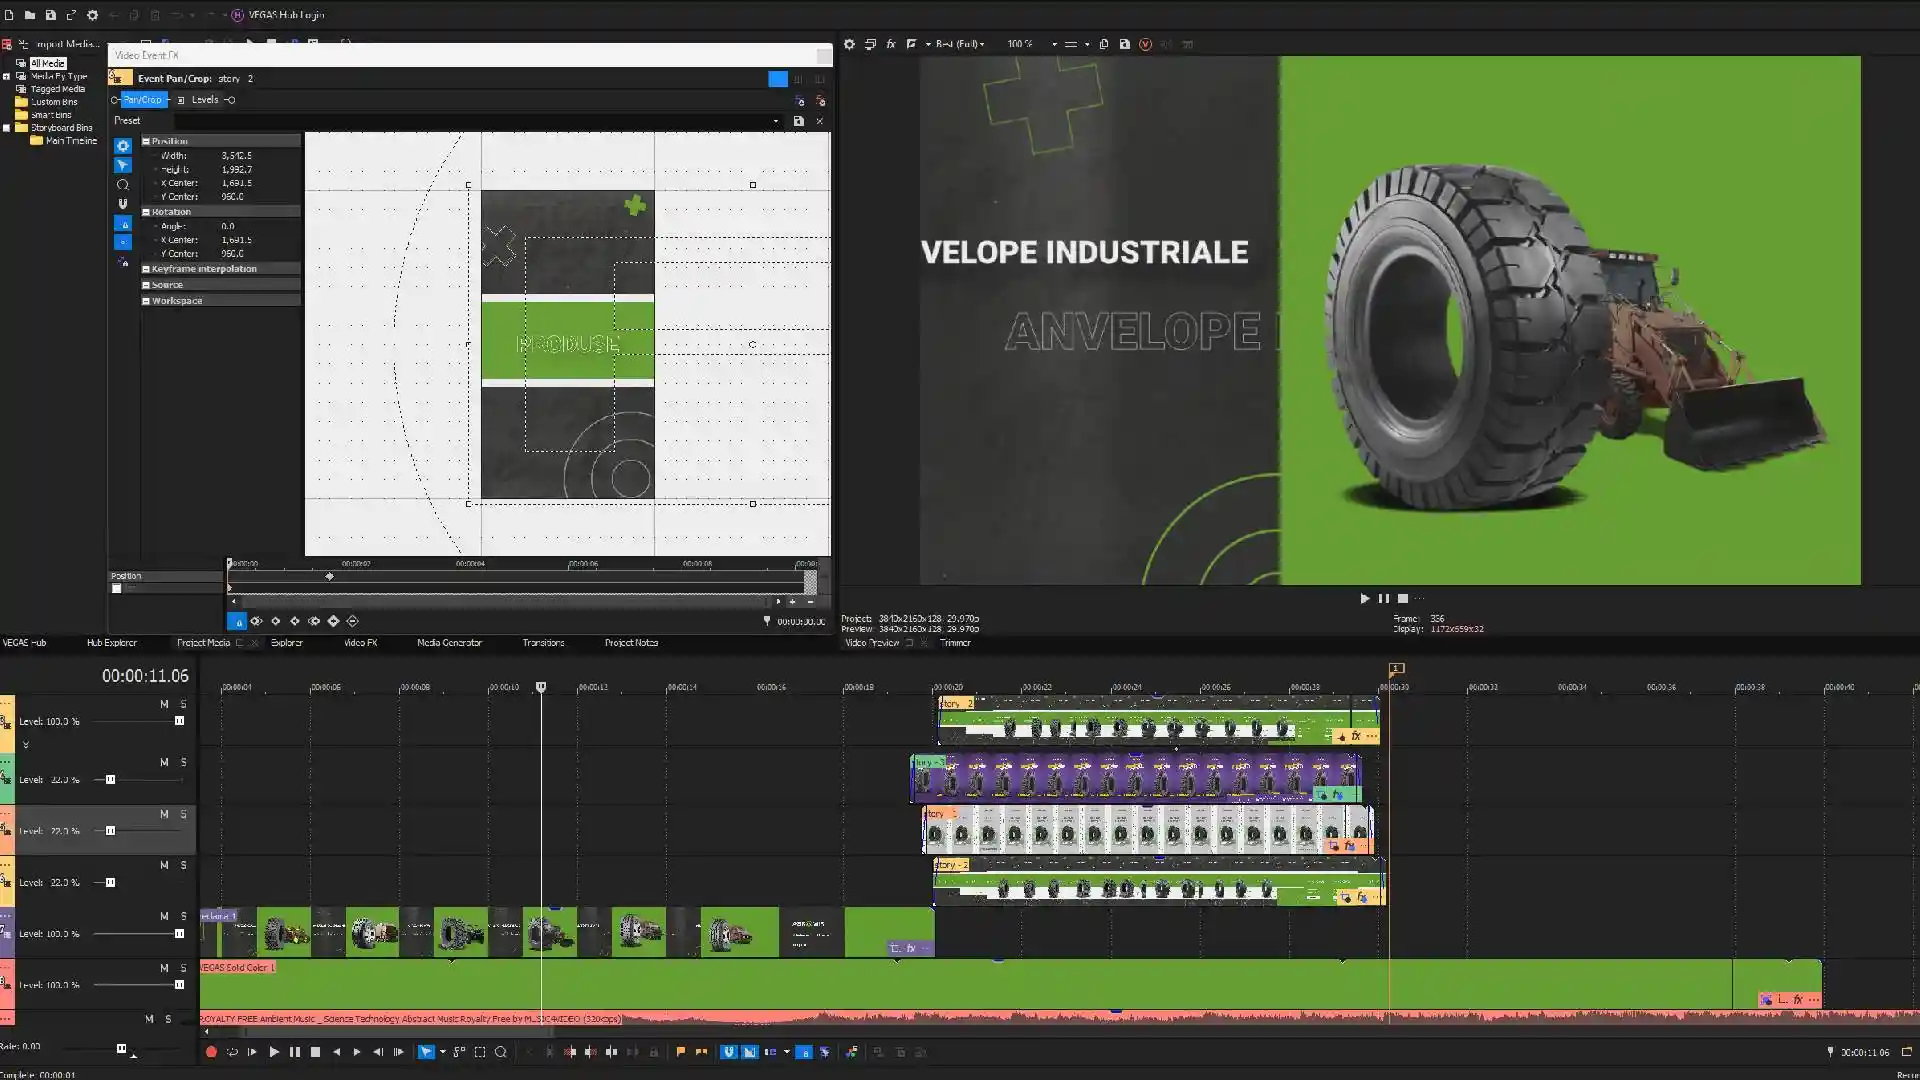Open VEGAS Hub Login

click(278, 15)
